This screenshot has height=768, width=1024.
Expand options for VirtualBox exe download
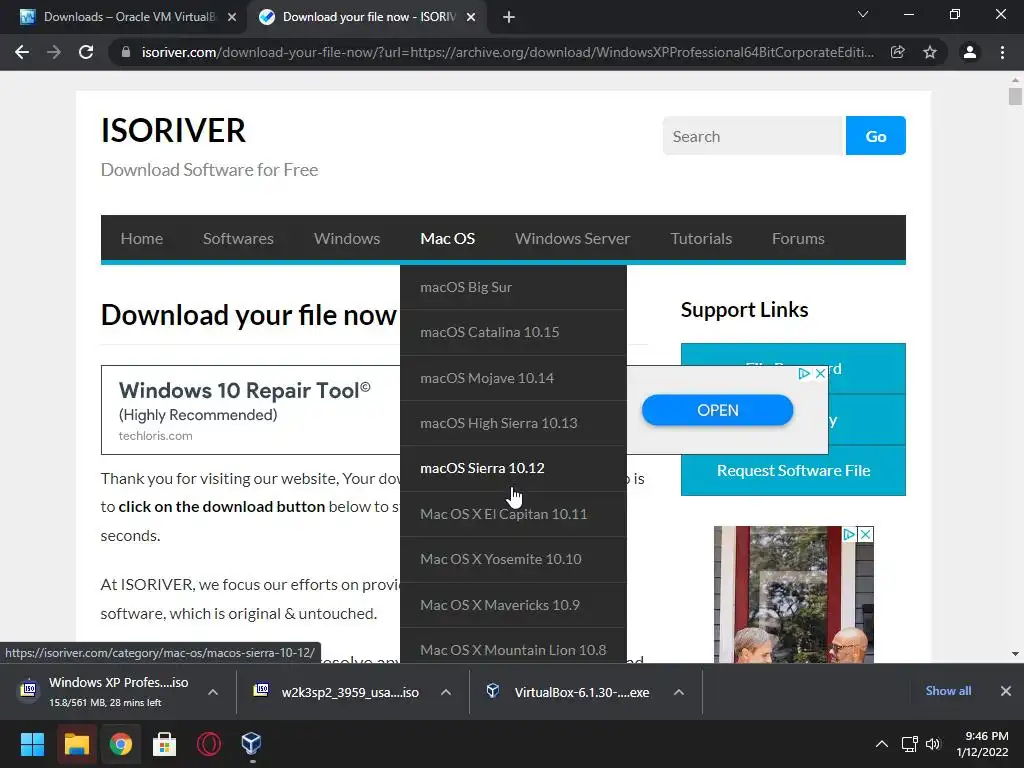pyautogui.click(x=679, y=692)
